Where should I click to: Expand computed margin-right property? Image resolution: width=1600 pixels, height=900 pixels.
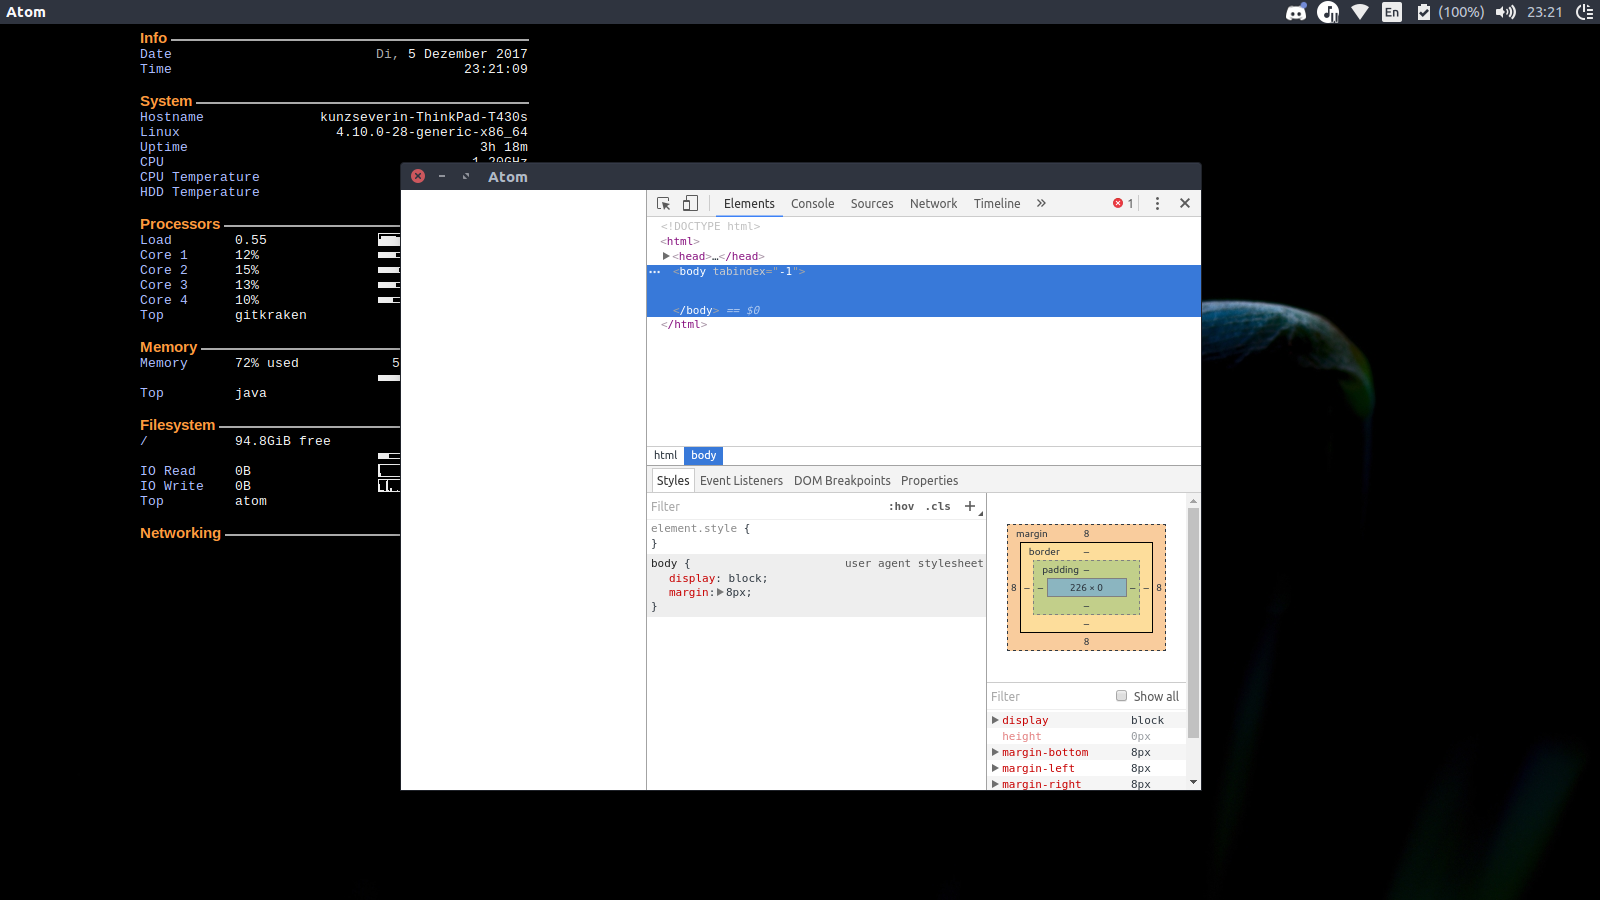[x=995, y=784]
